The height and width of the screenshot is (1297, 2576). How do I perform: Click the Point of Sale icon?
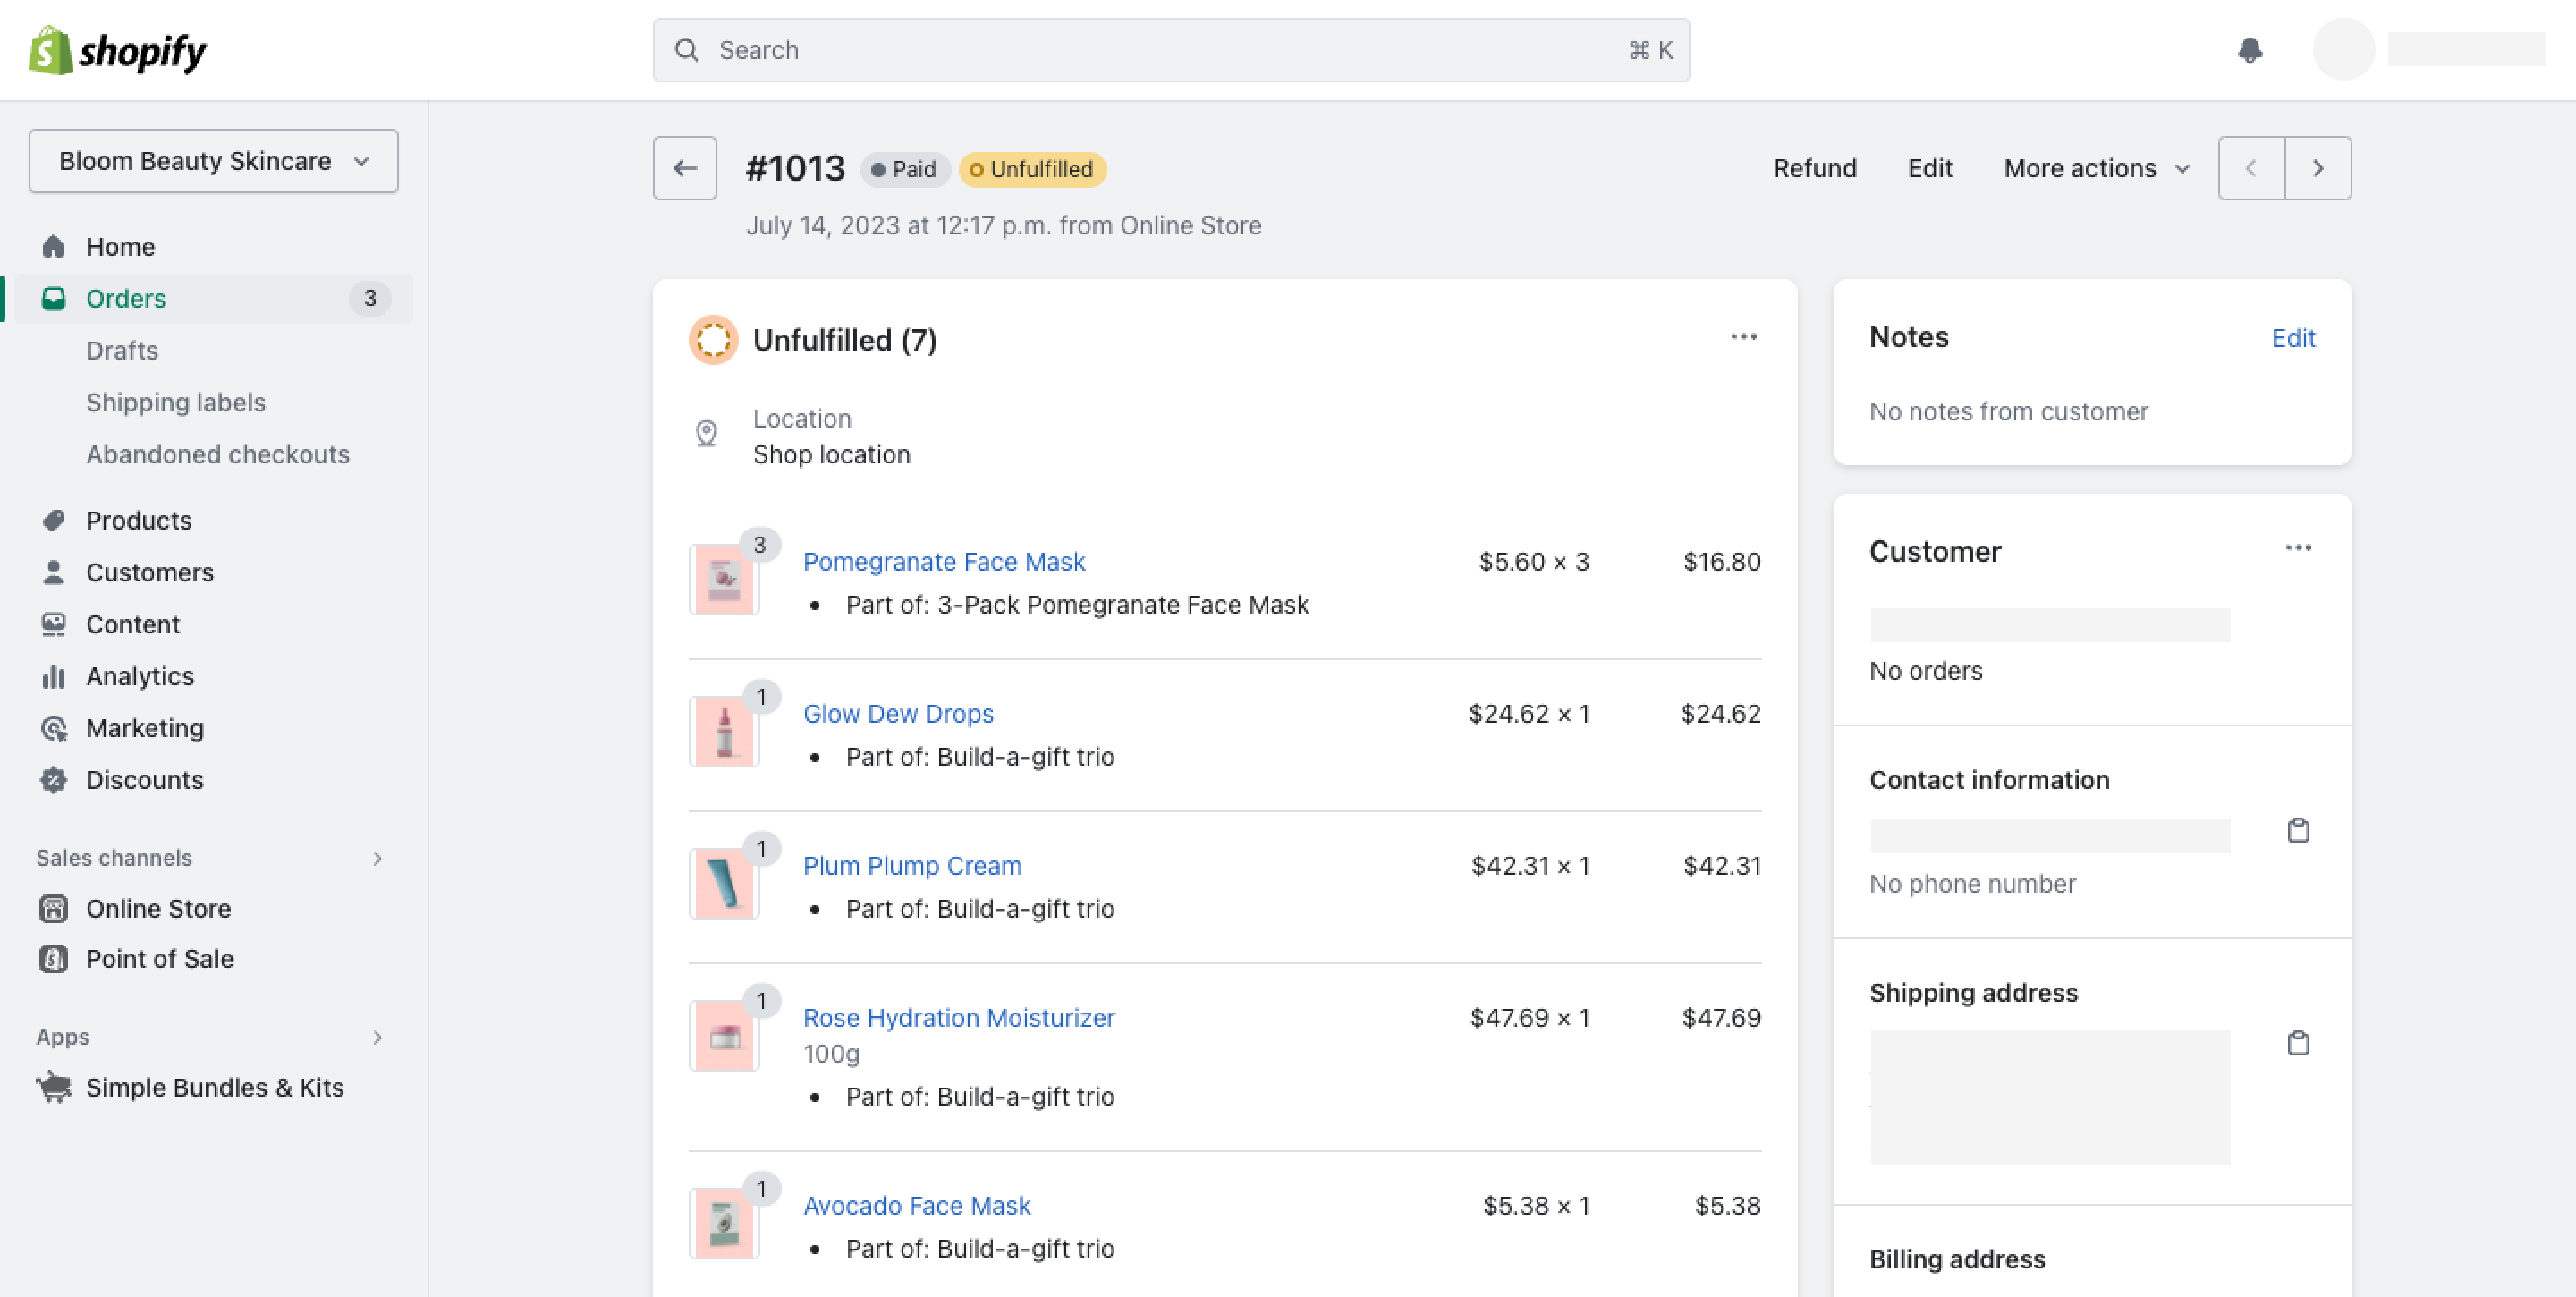54,958
